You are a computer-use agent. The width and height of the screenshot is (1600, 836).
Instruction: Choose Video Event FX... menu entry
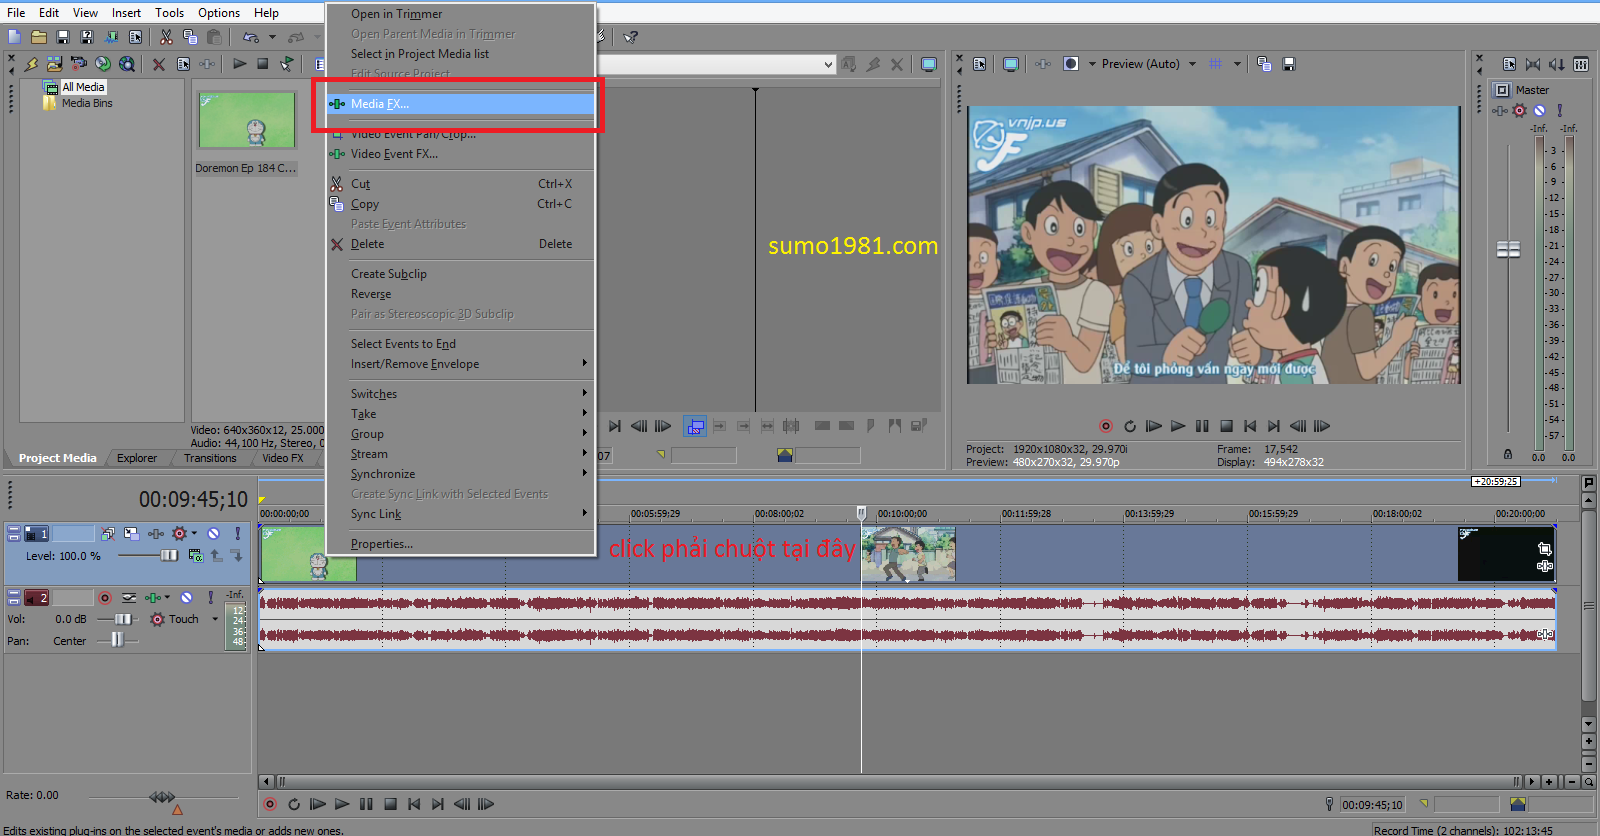(461, 154)
